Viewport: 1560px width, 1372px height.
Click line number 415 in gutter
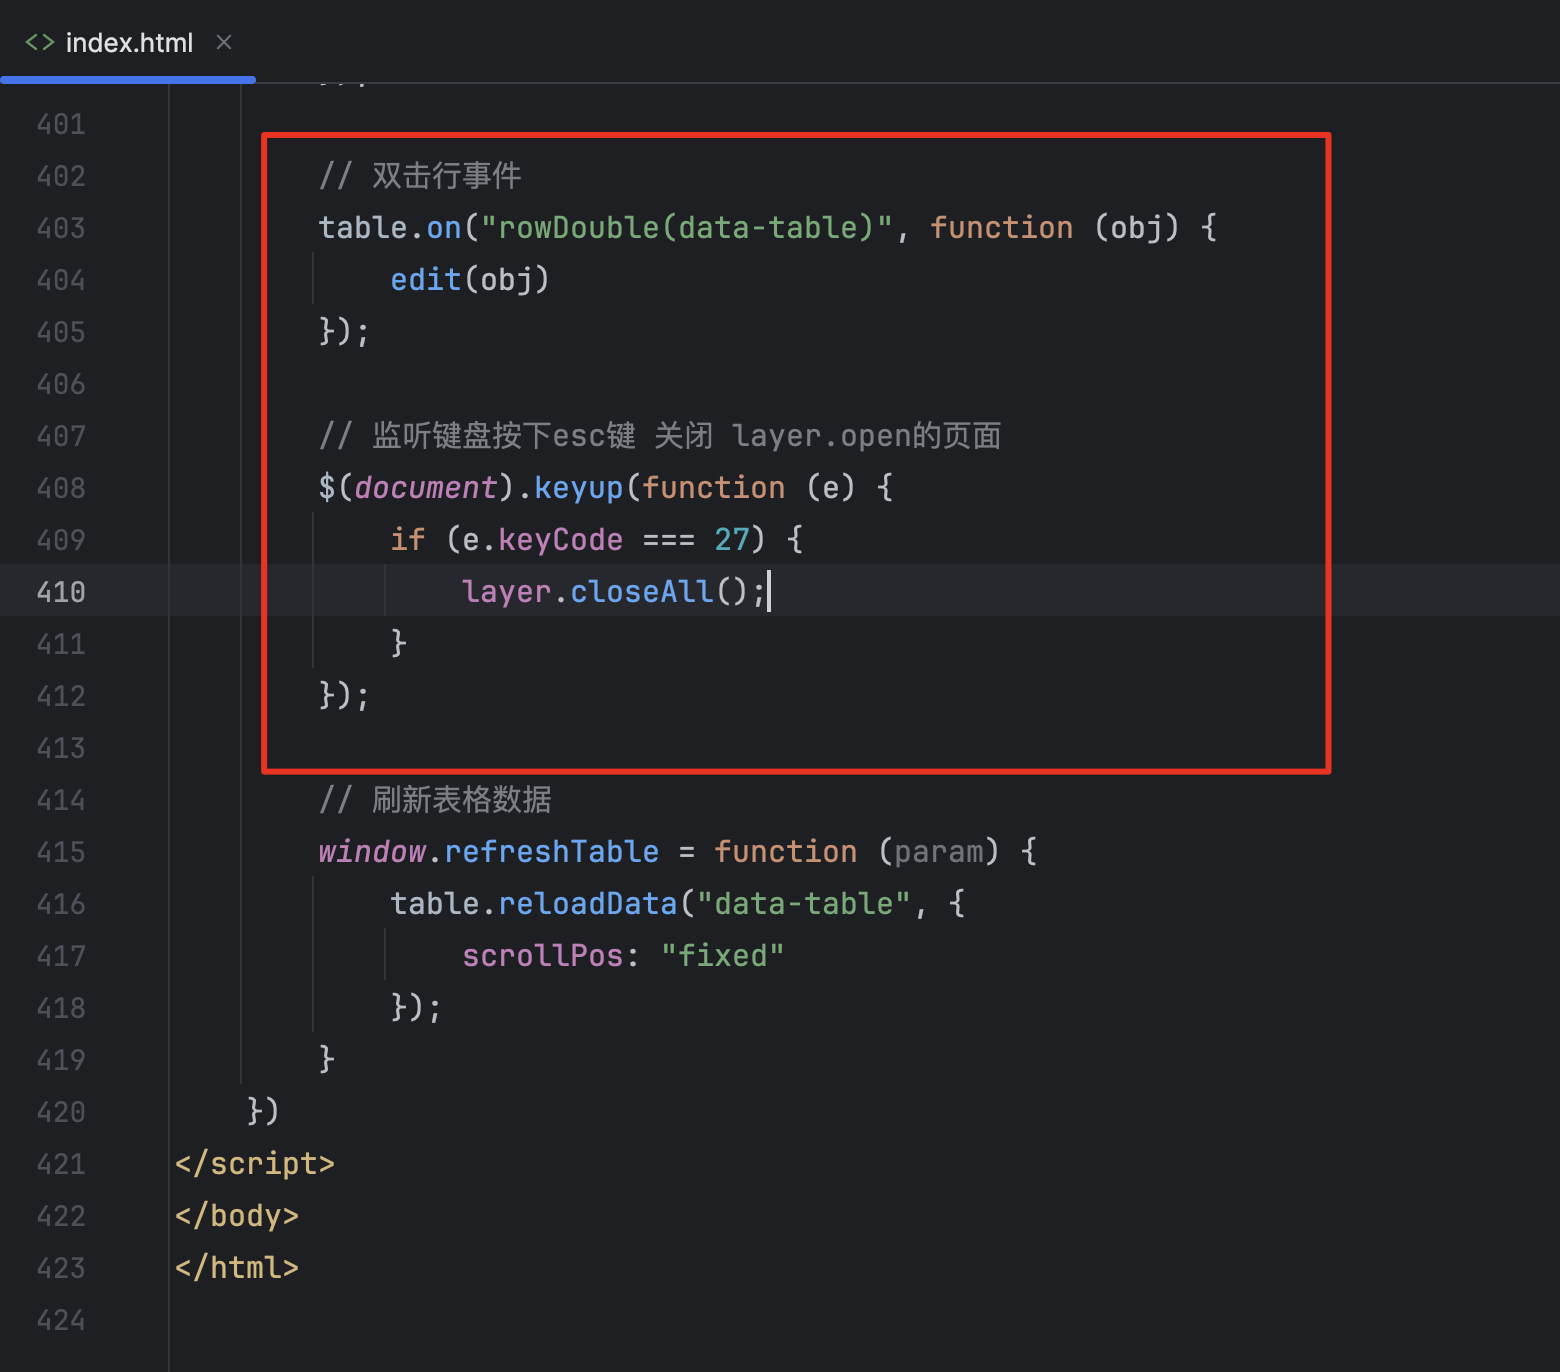(61, 852)
